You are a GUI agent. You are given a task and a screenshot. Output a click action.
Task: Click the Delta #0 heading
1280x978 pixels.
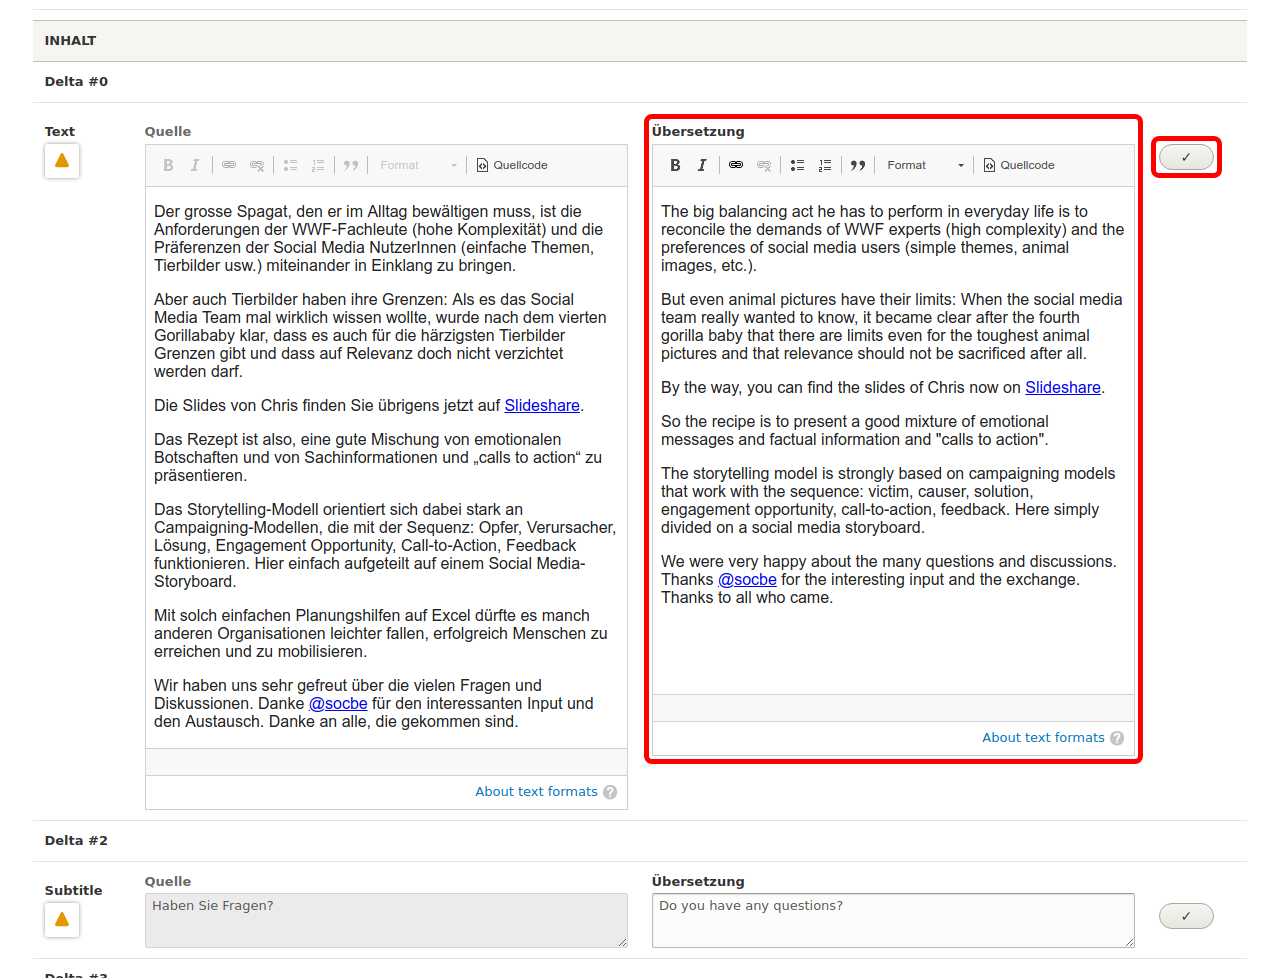(x=76, y=81)
